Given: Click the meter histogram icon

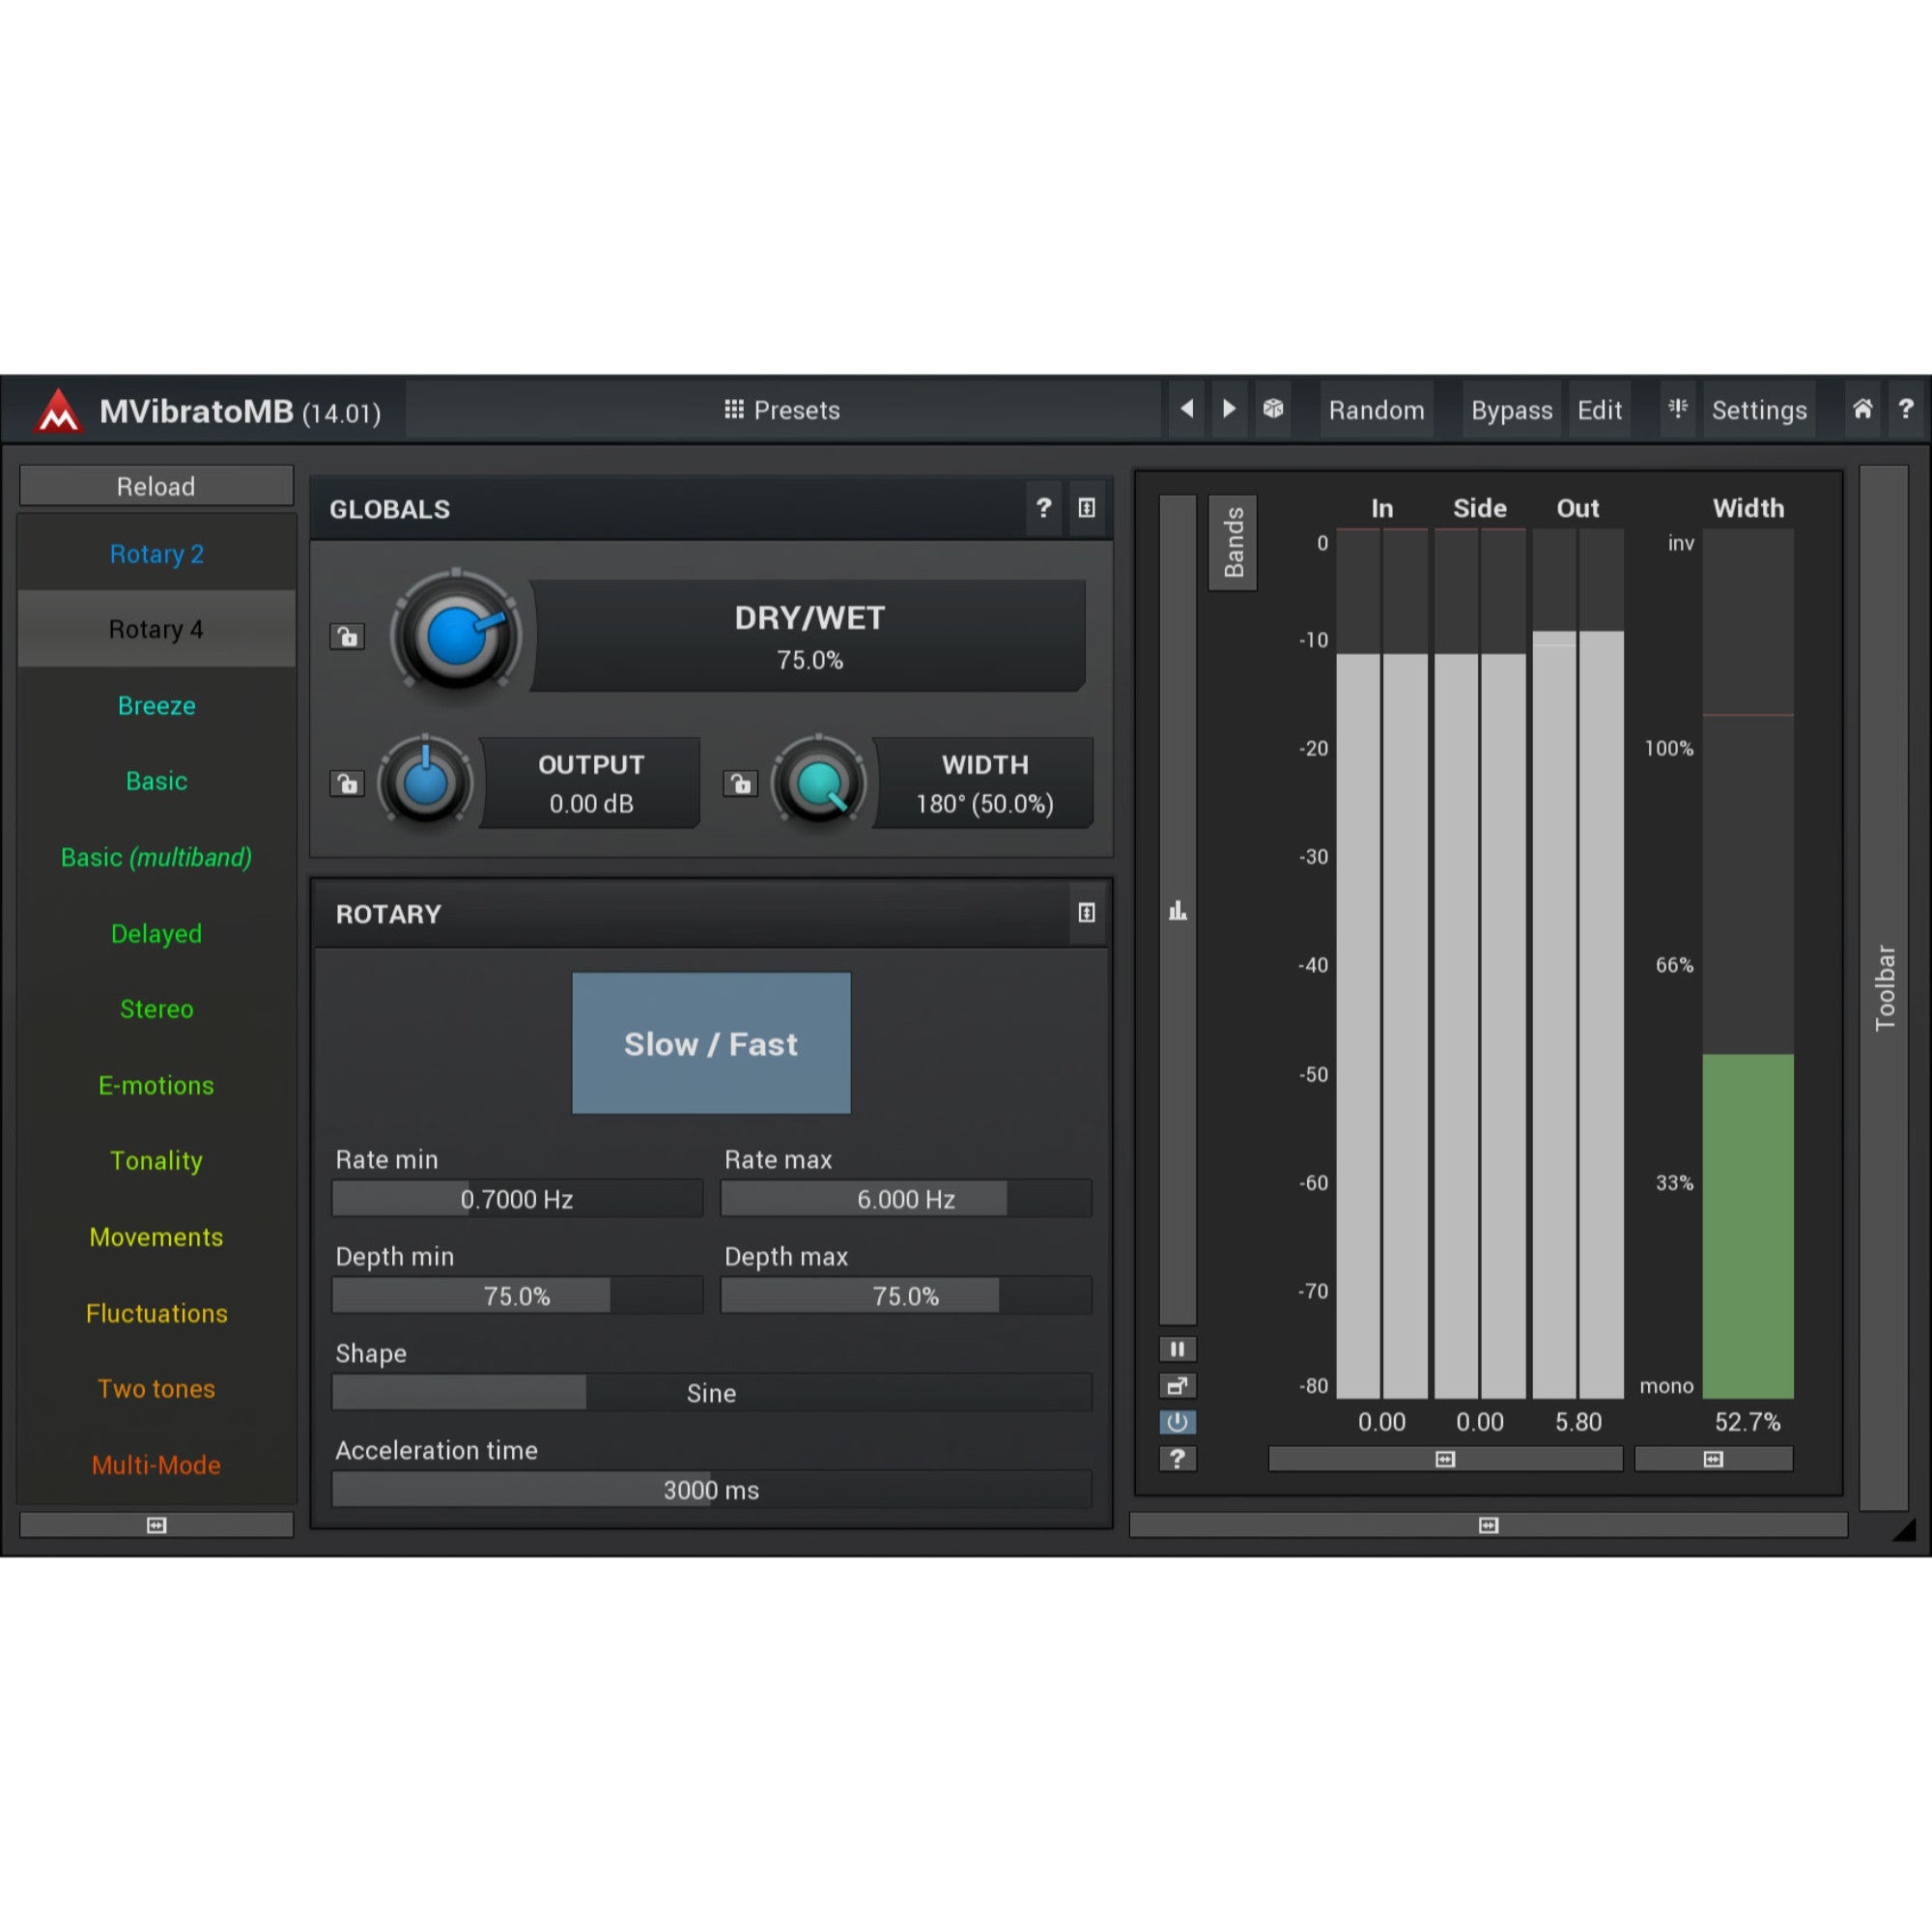Looking at the screenshot, I should click(x=1178, y=910).
